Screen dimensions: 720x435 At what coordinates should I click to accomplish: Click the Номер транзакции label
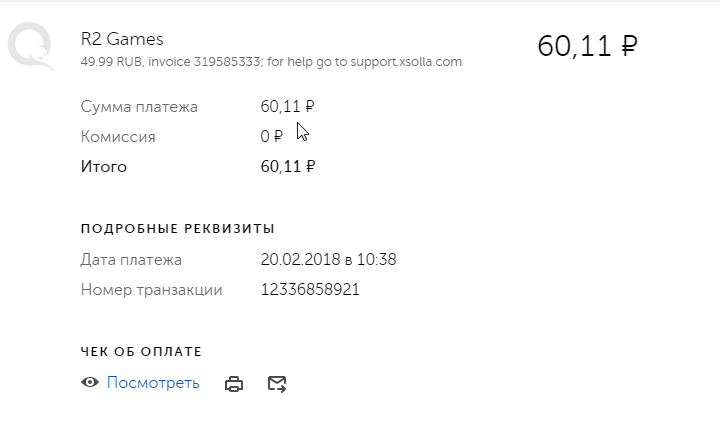tap(151, 290)
